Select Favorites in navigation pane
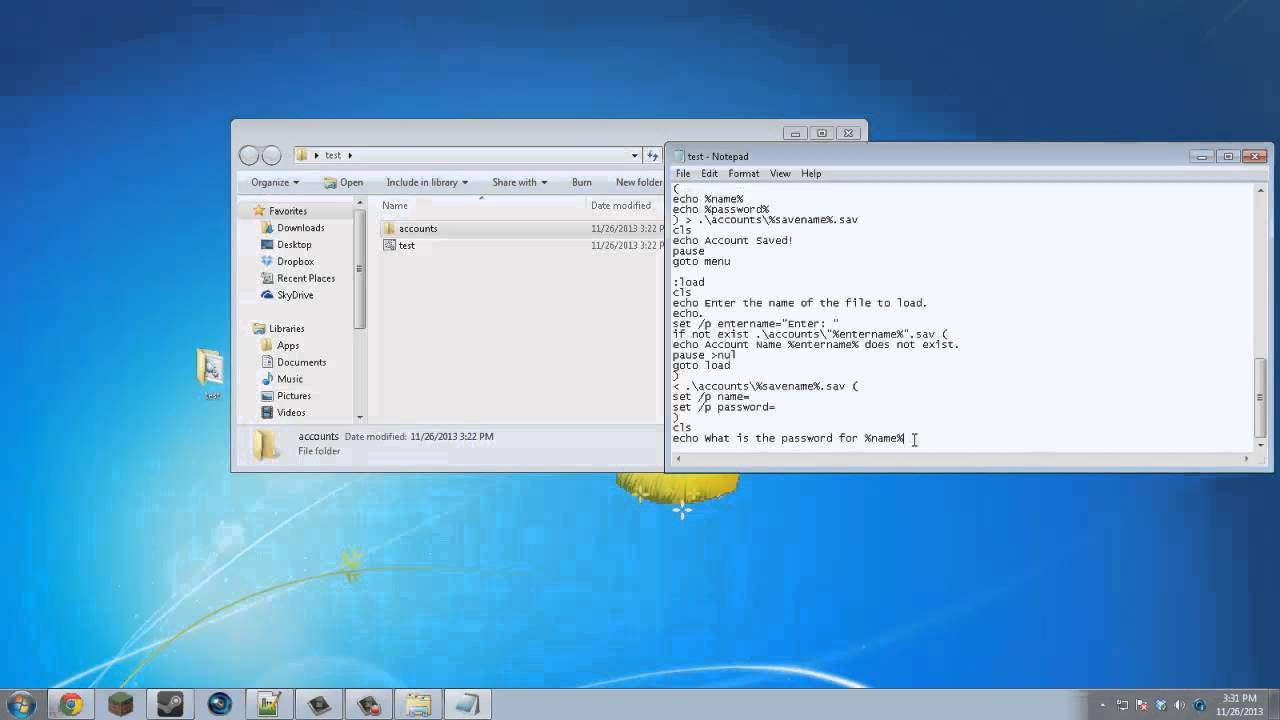The width and height of the screenshot is (1280, 720). tap(288, 211)
